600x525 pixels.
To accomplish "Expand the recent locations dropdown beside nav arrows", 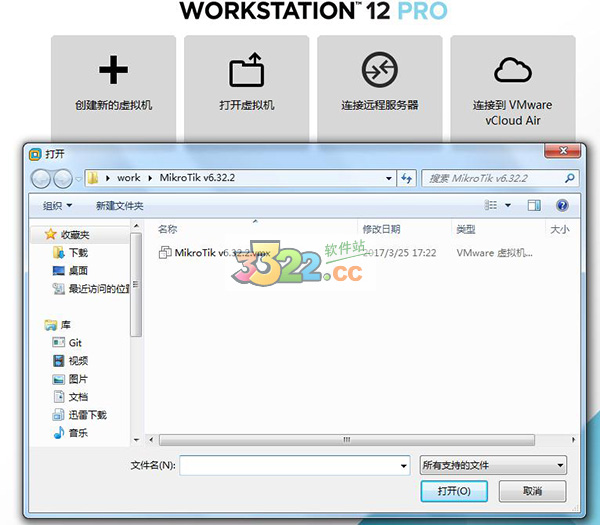I will click(78, 179).
